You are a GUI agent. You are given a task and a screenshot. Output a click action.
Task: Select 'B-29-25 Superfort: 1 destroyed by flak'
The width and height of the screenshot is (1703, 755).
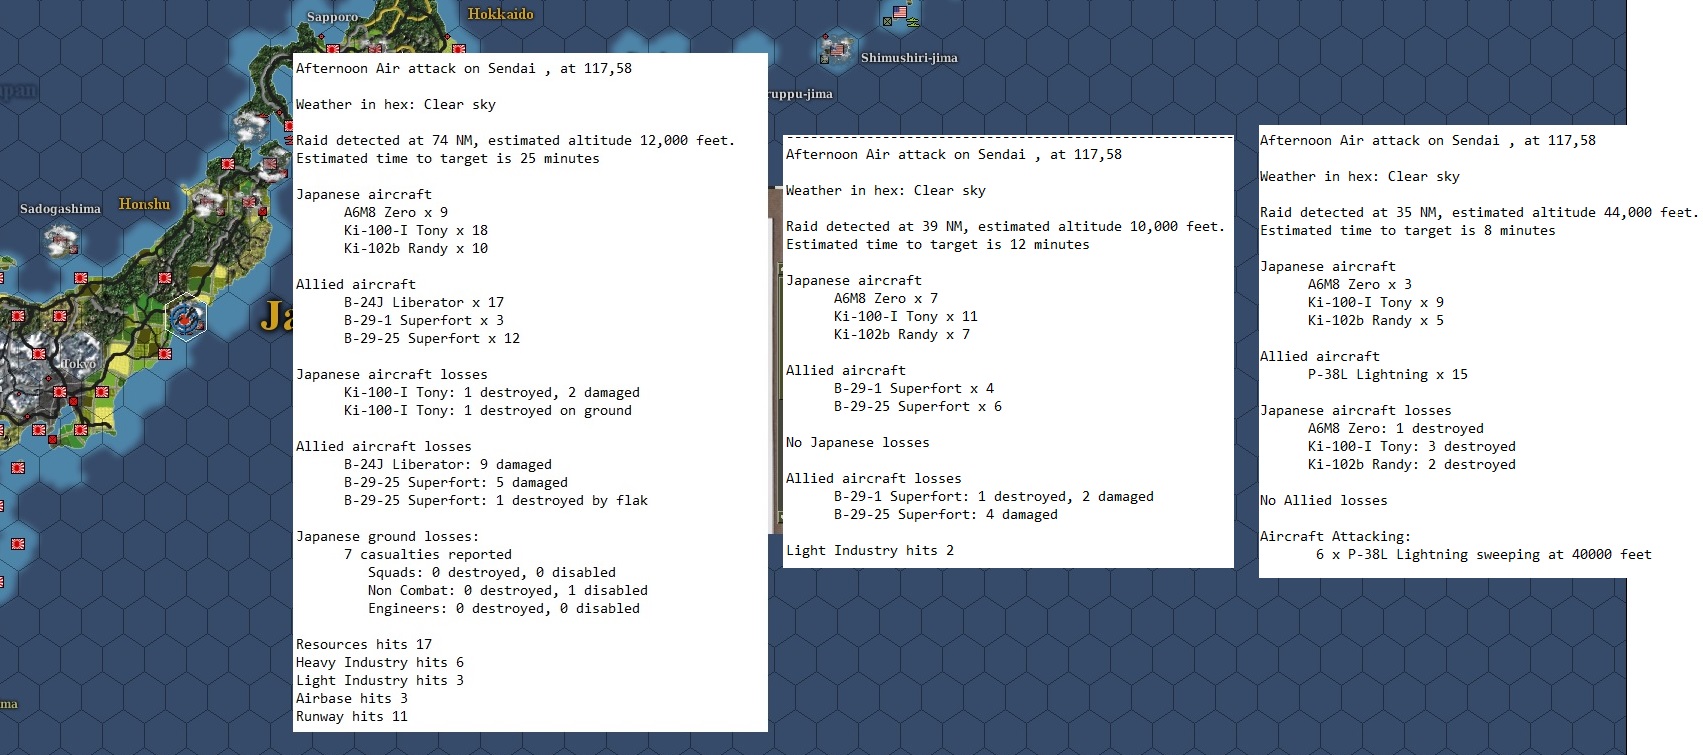(x=496, y=501)
